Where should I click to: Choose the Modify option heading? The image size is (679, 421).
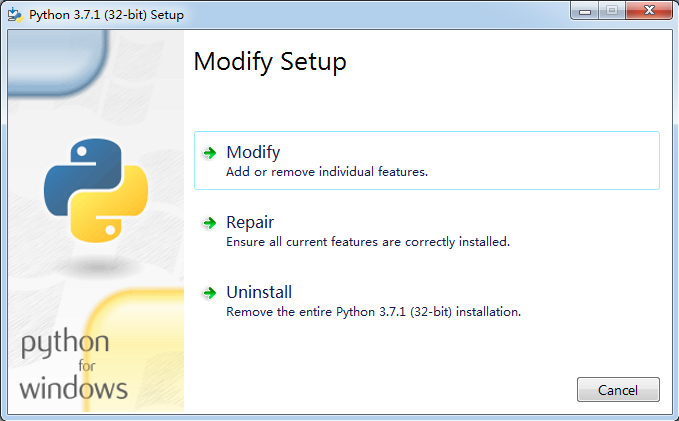(x=253, y=152)
